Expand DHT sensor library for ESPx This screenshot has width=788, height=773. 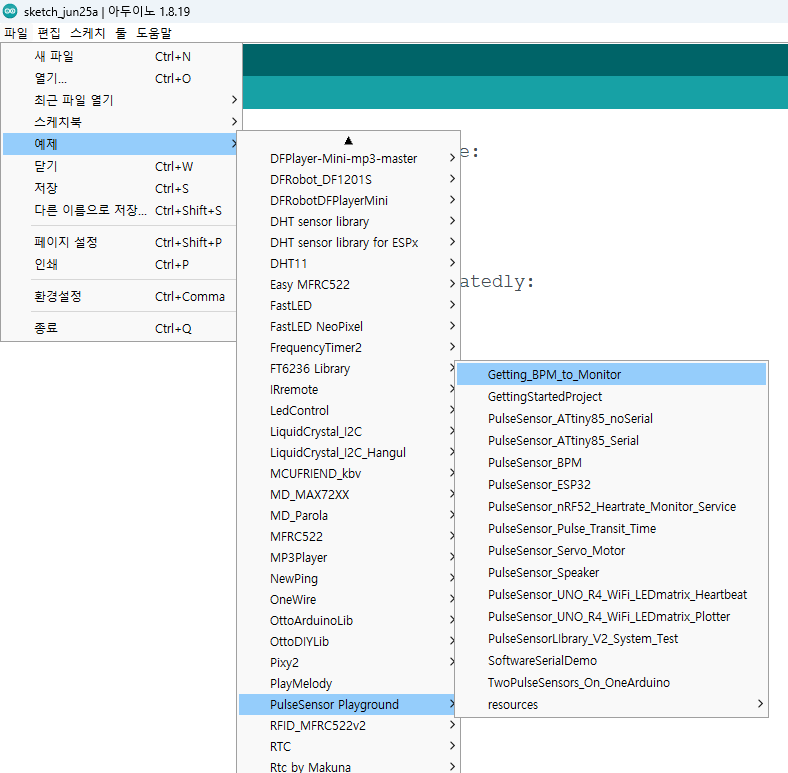[348, 242]
